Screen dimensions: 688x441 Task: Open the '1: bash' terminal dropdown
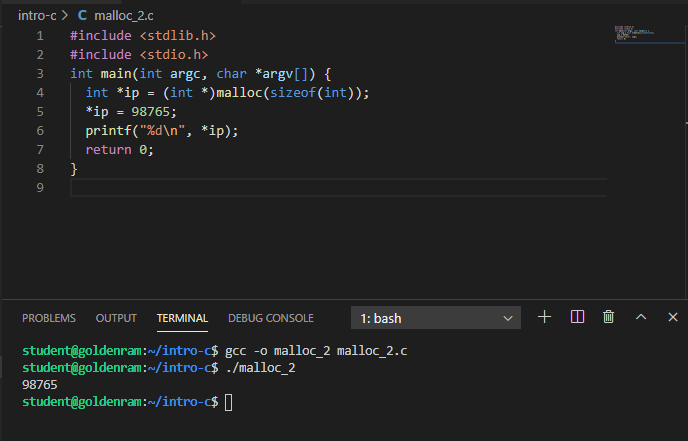point(436,318)
